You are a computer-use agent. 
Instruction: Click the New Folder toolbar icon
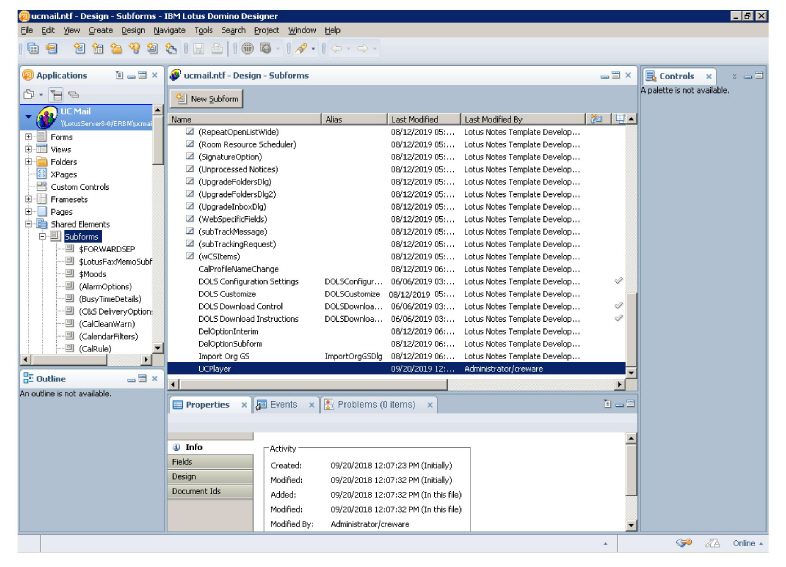coord(116,49)
